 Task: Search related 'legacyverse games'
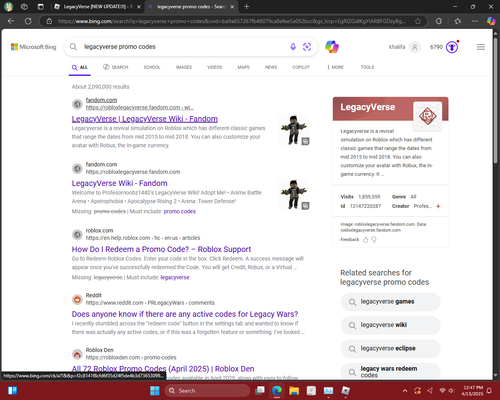coord(390,302)
